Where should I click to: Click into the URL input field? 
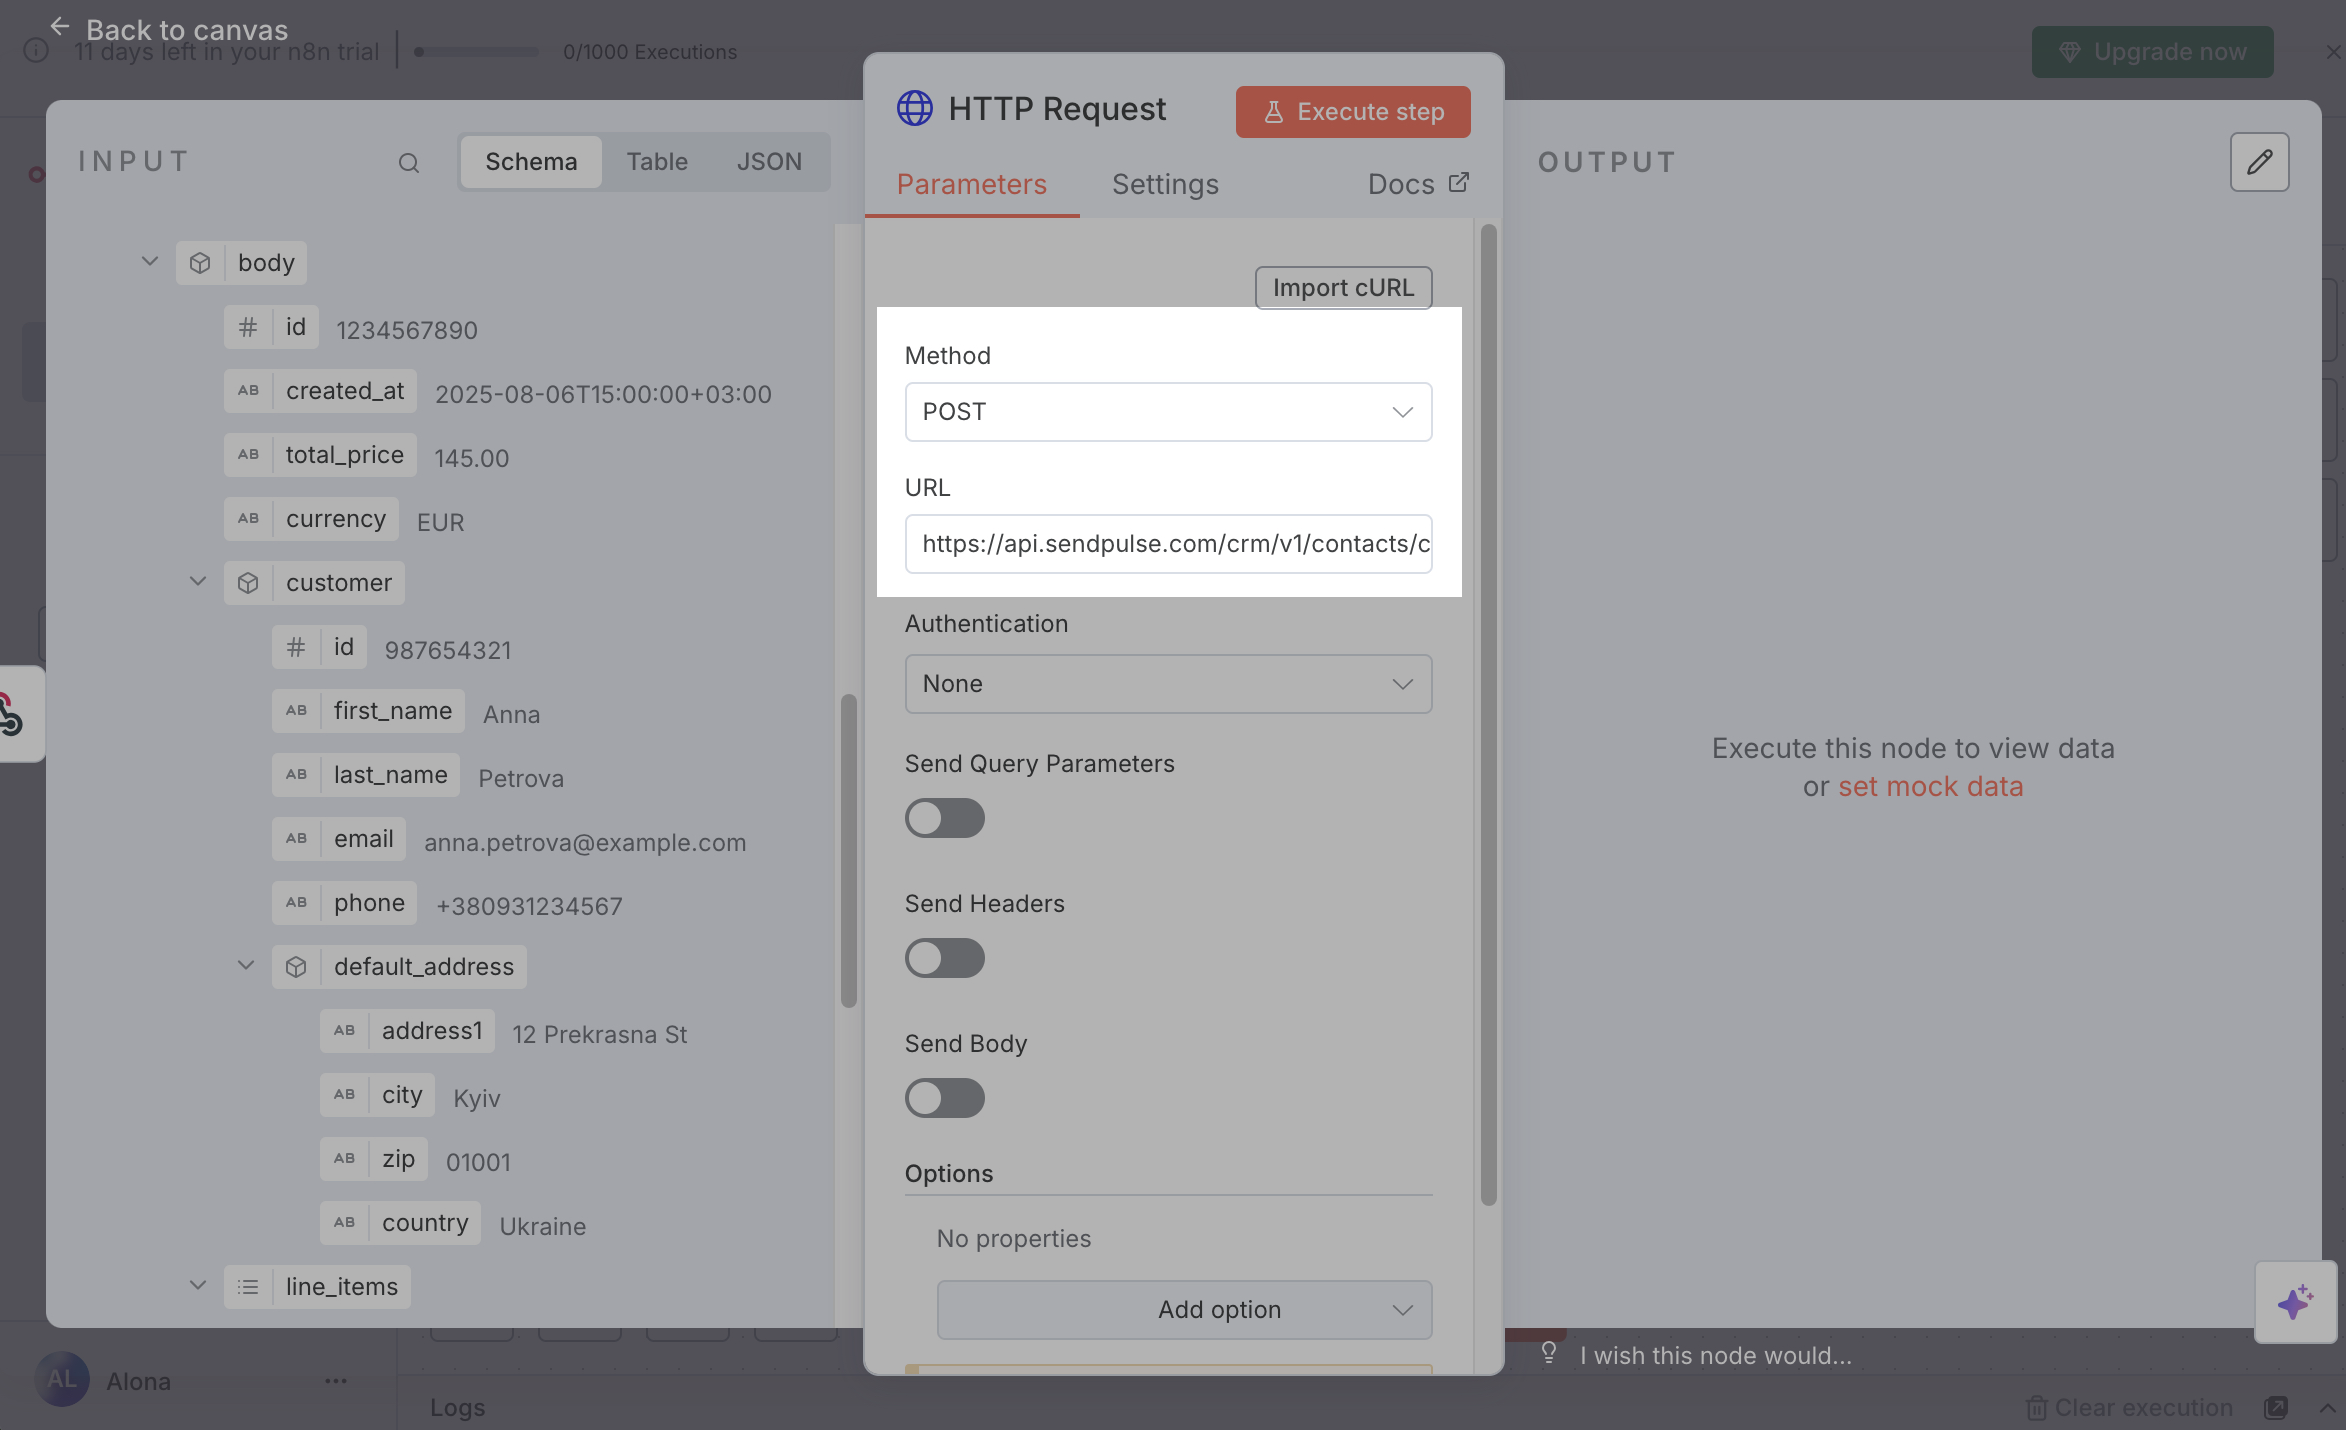[x=1167, y=544]
